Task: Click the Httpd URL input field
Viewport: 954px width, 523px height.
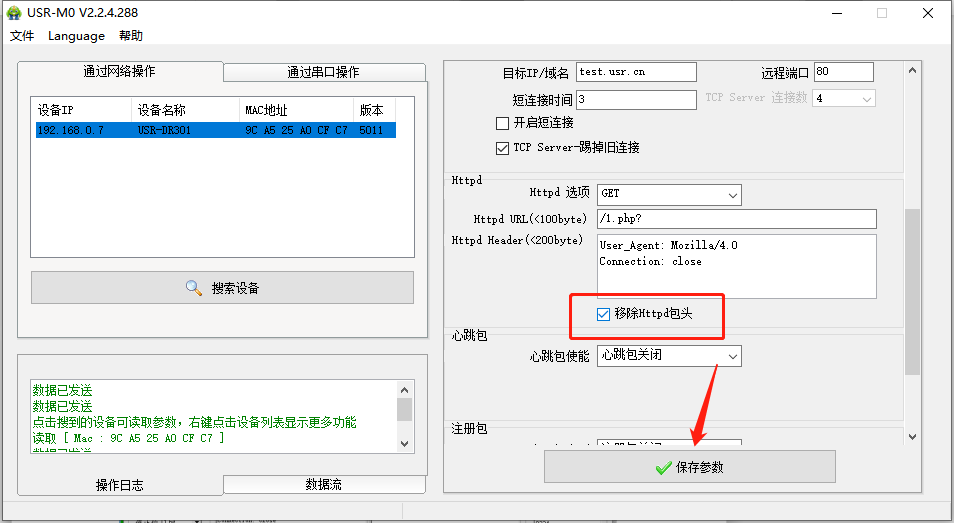Action: tap(735, 219)
